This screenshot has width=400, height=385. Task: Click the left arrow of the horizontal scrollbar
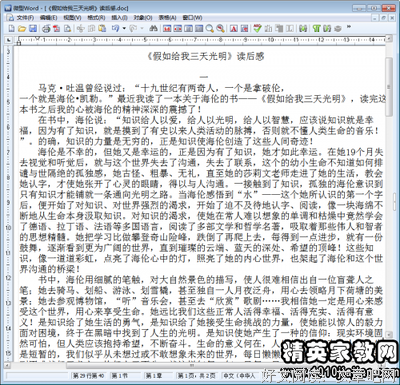click(8, 366)
